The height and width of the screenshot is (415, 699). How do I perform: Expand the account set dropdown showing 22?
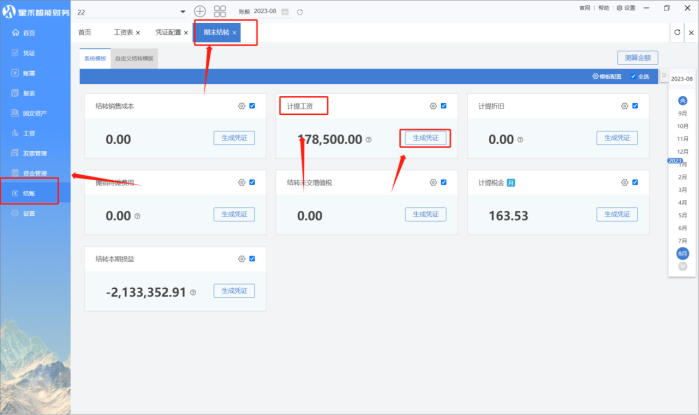(183, 11)
